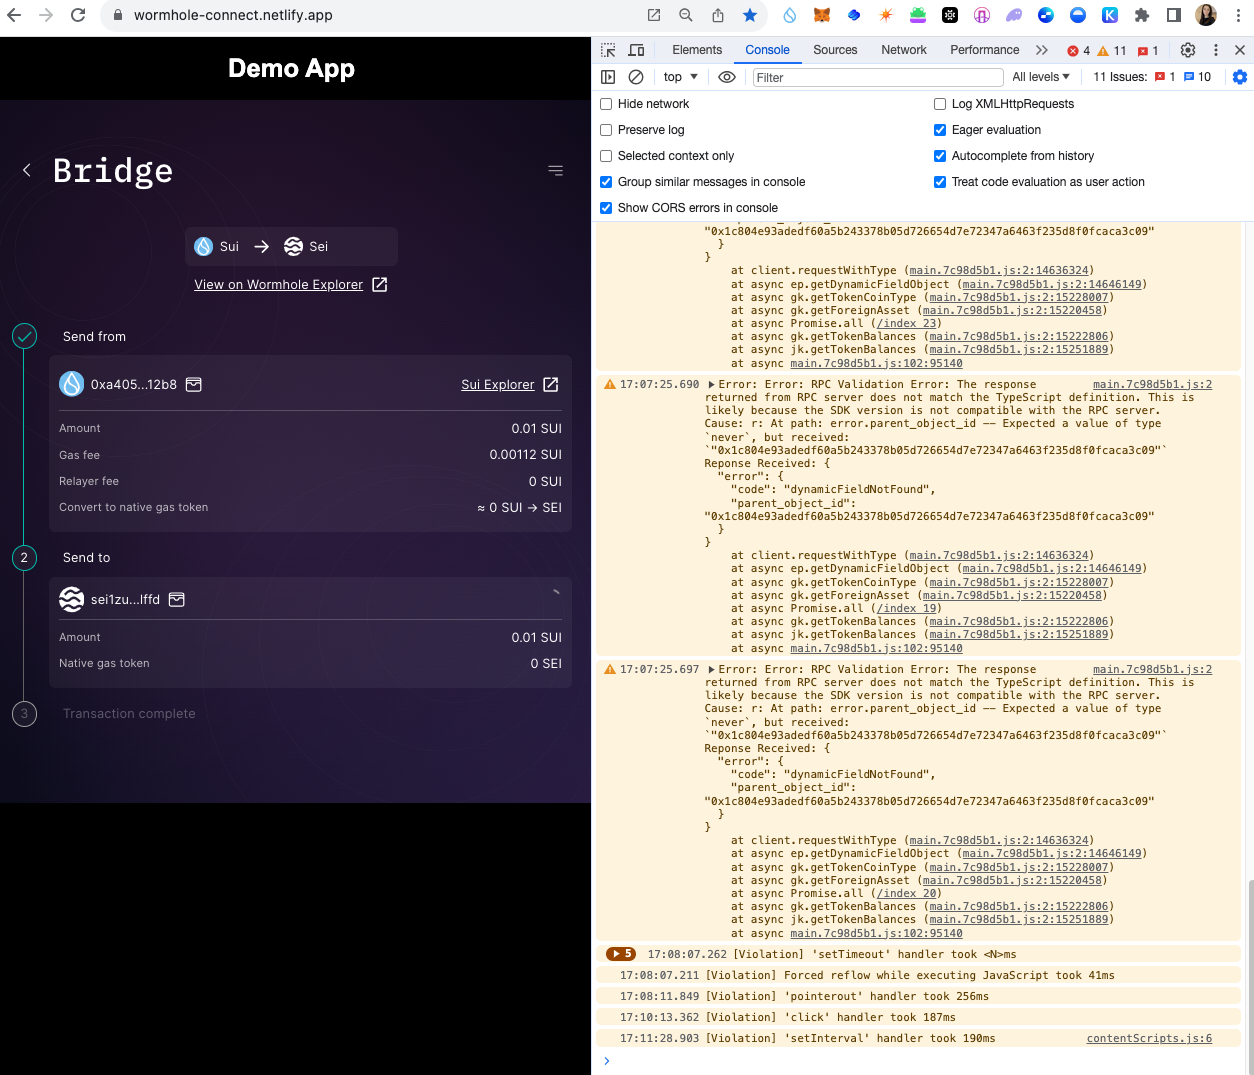The image size is (1254, 1075).
Task: Open console settings via the gear icon
Action: pos(1240,77)
